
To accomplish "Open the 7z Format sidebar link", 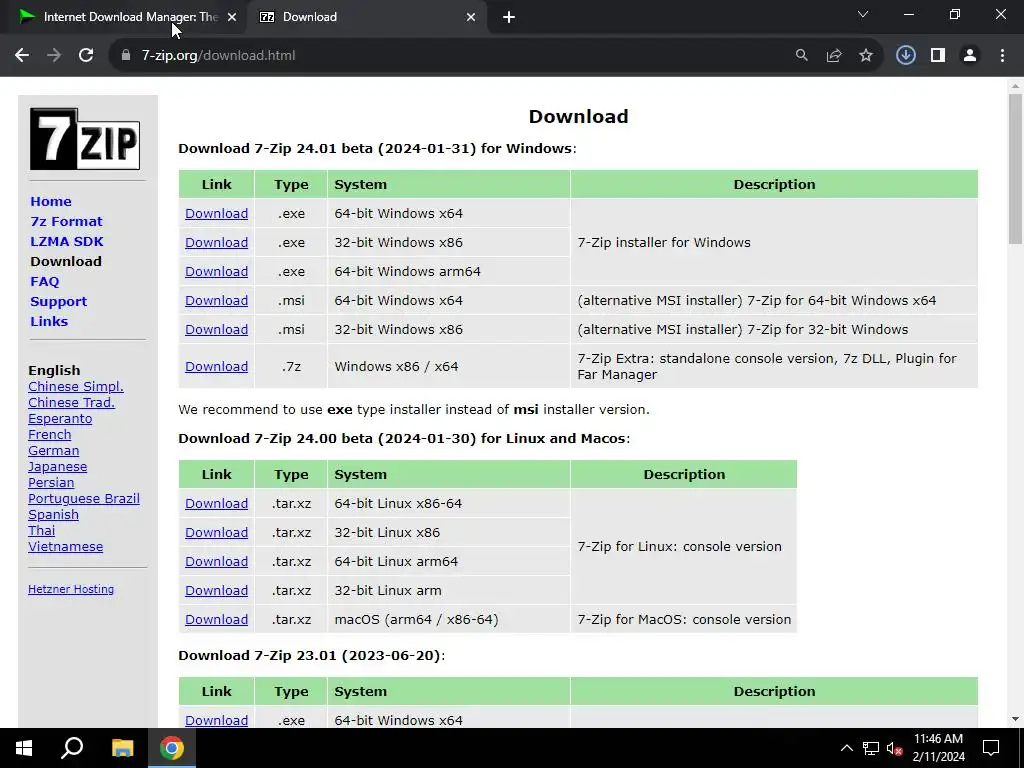I will pos(66,221).
